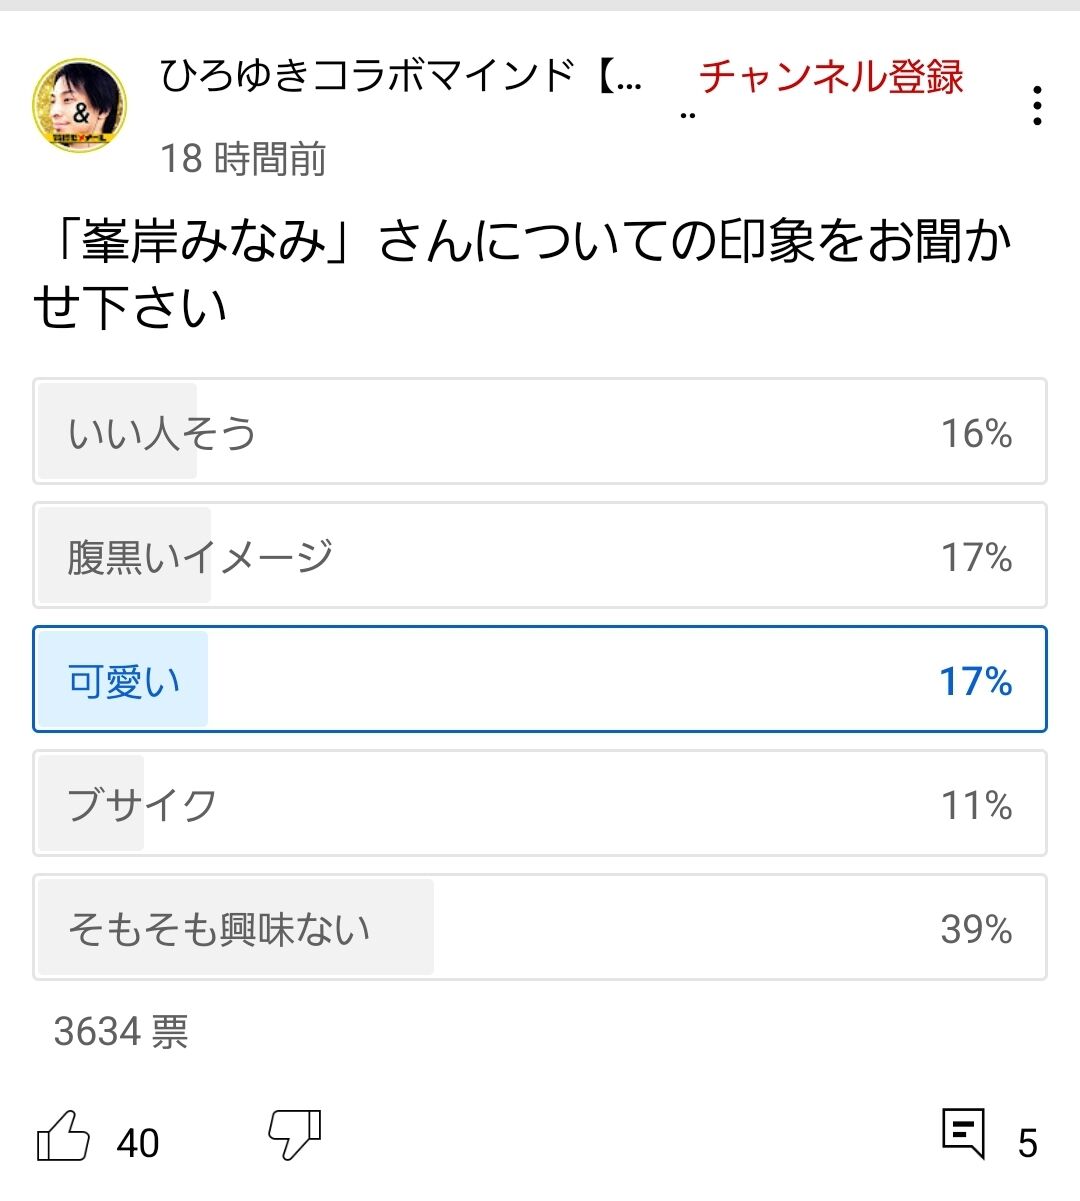Tap the 39% result percentage

point(977,929)
